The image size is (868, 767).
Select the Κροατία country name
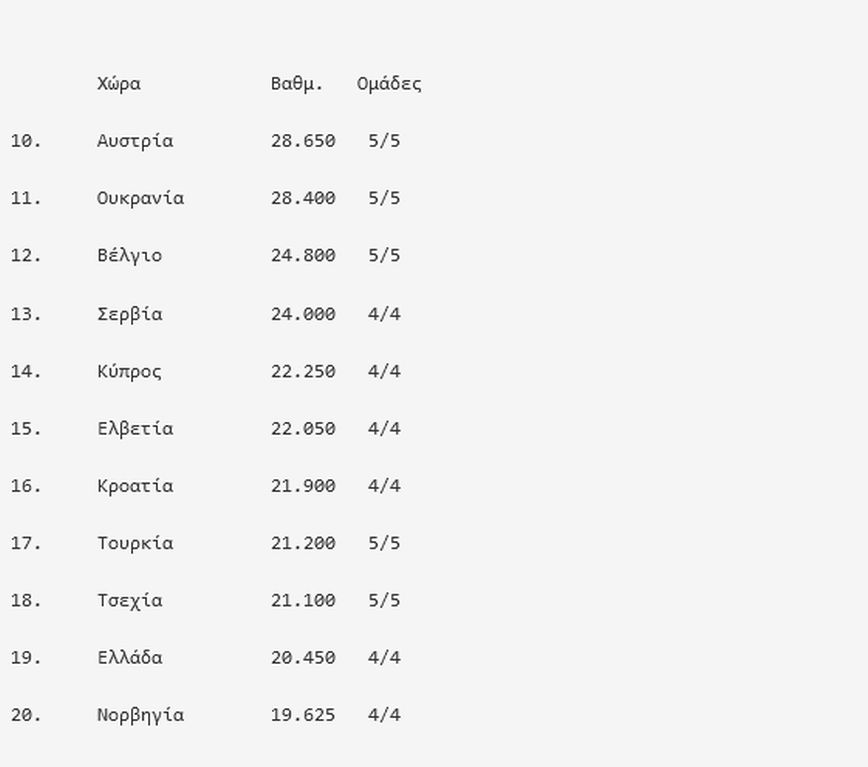click(x=135, y=486)
